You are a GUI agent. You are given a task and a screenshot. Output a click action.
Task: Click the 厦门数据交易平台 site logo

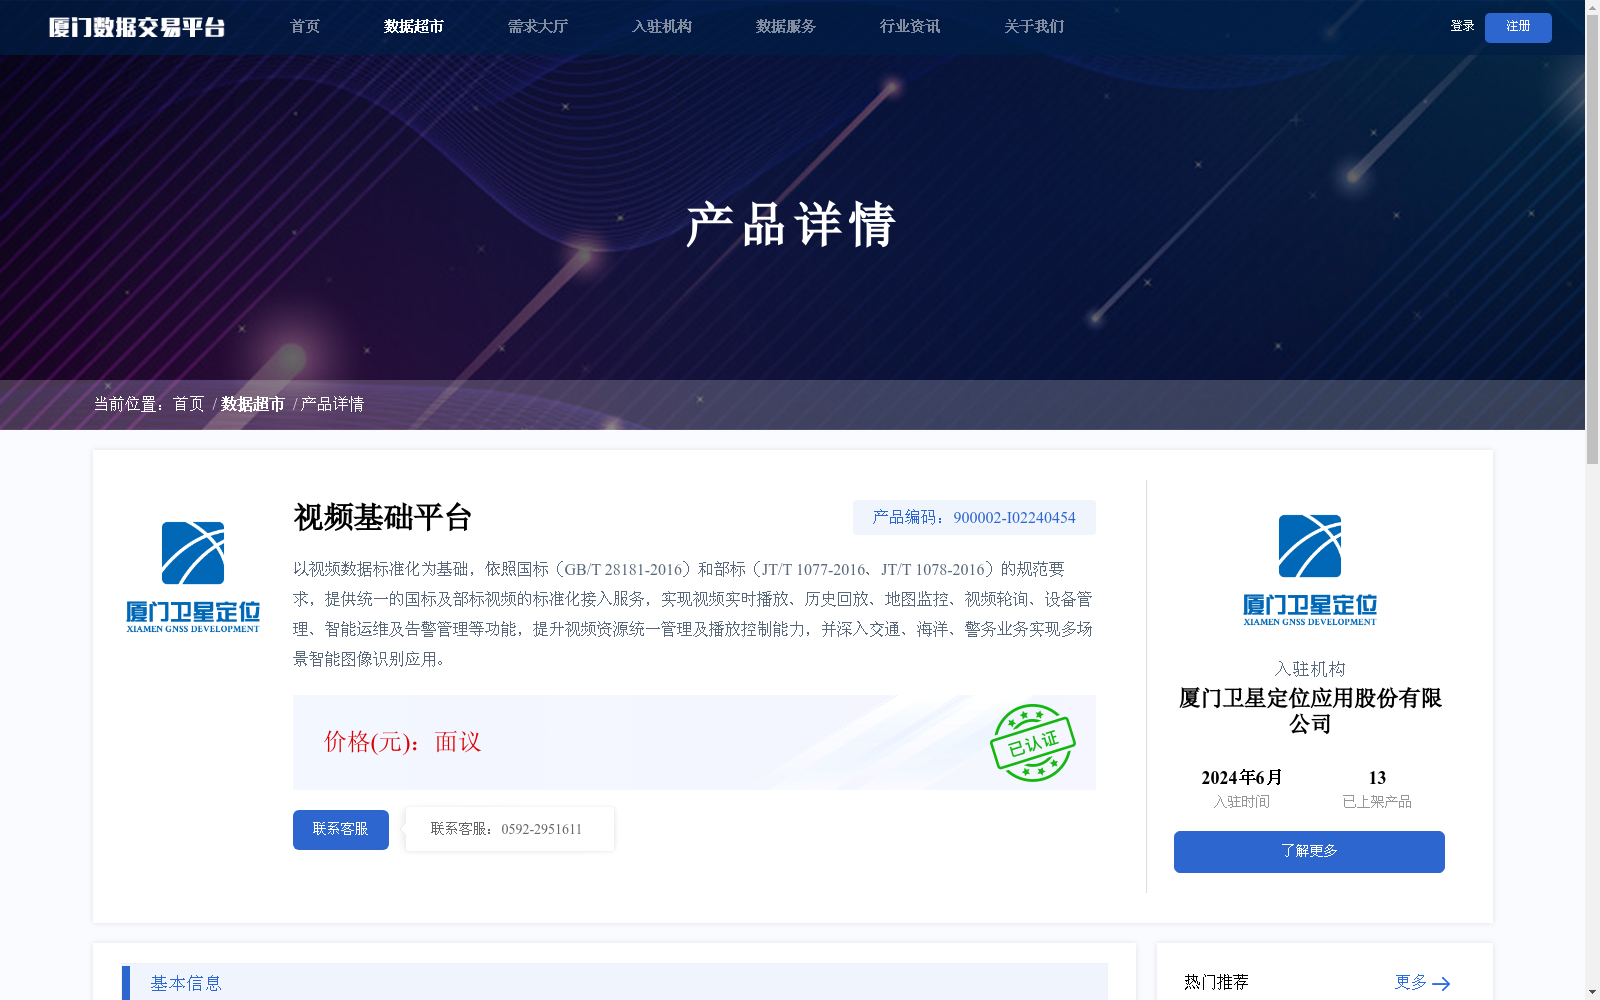pos(137,27)
